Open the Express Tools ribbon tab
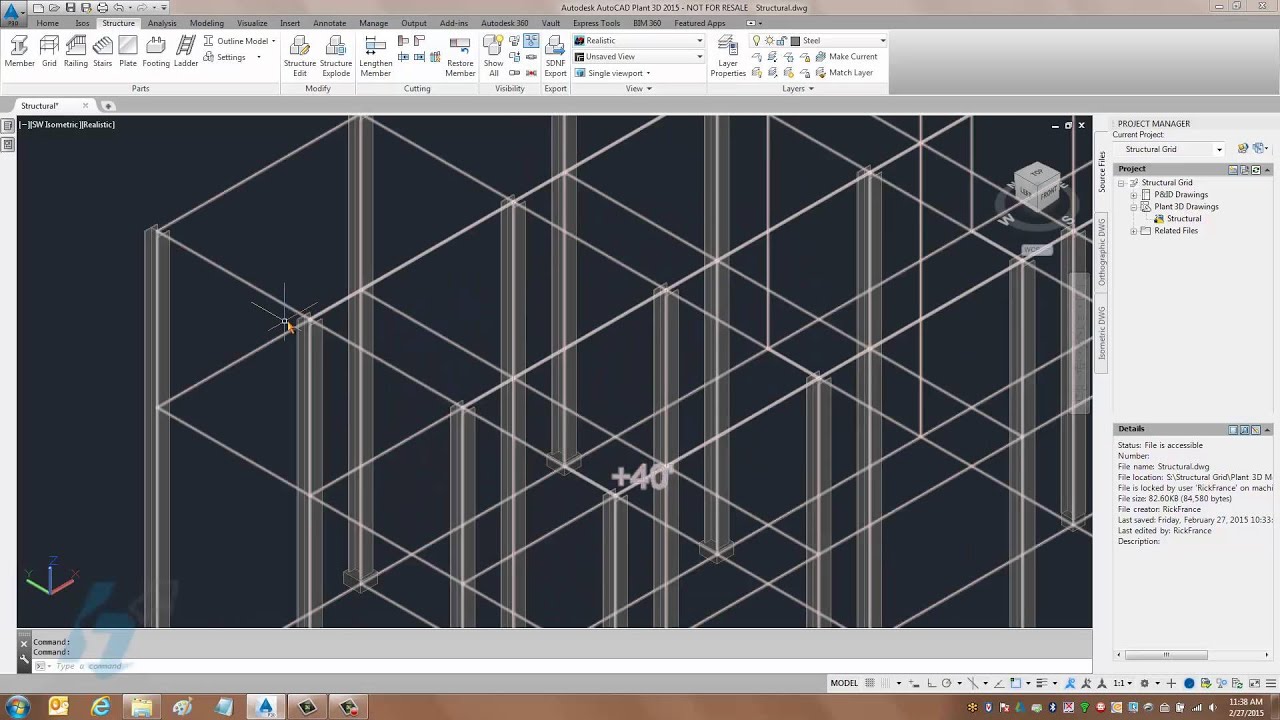Screen dimensions: 1280x720 596,23
